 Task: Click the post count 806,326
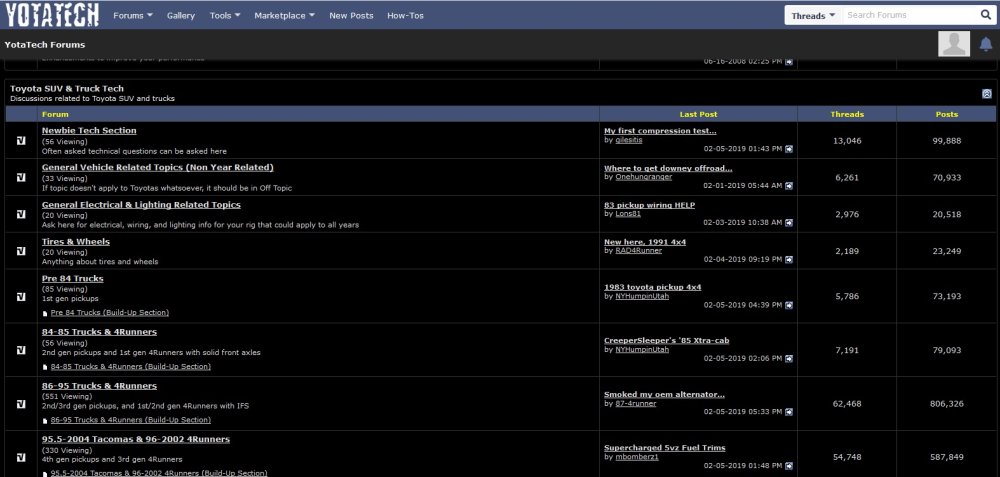click(947, 404)
